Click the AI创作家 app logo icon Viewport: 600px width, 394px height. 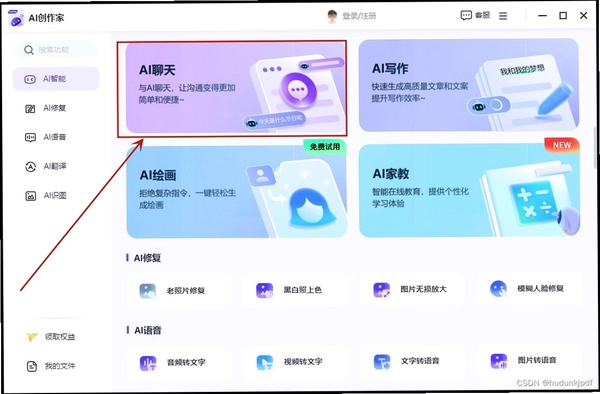click(16, 18)
